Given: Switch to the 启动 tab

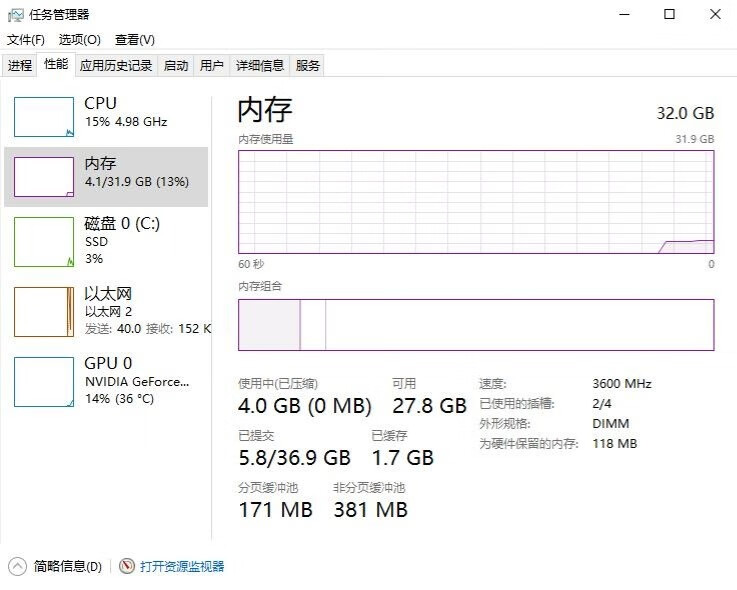Looking at the screenshot, I should (x=176, y=66).
